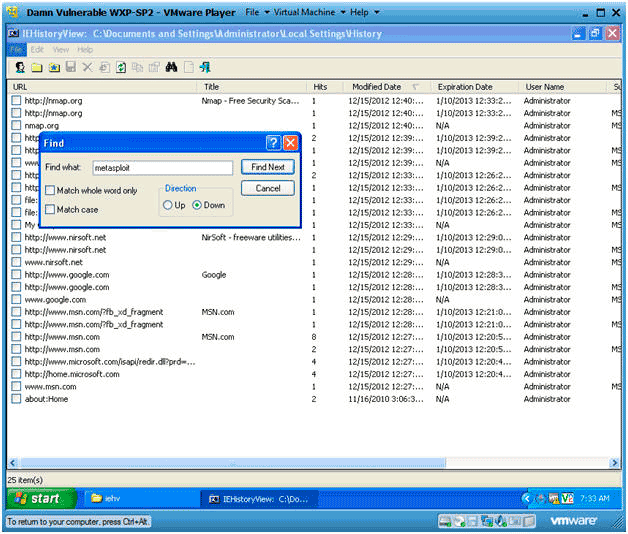Click the IEHistoryView title bar app icon
The height and width of the screenshot is (534, 628).
[14, 33]
